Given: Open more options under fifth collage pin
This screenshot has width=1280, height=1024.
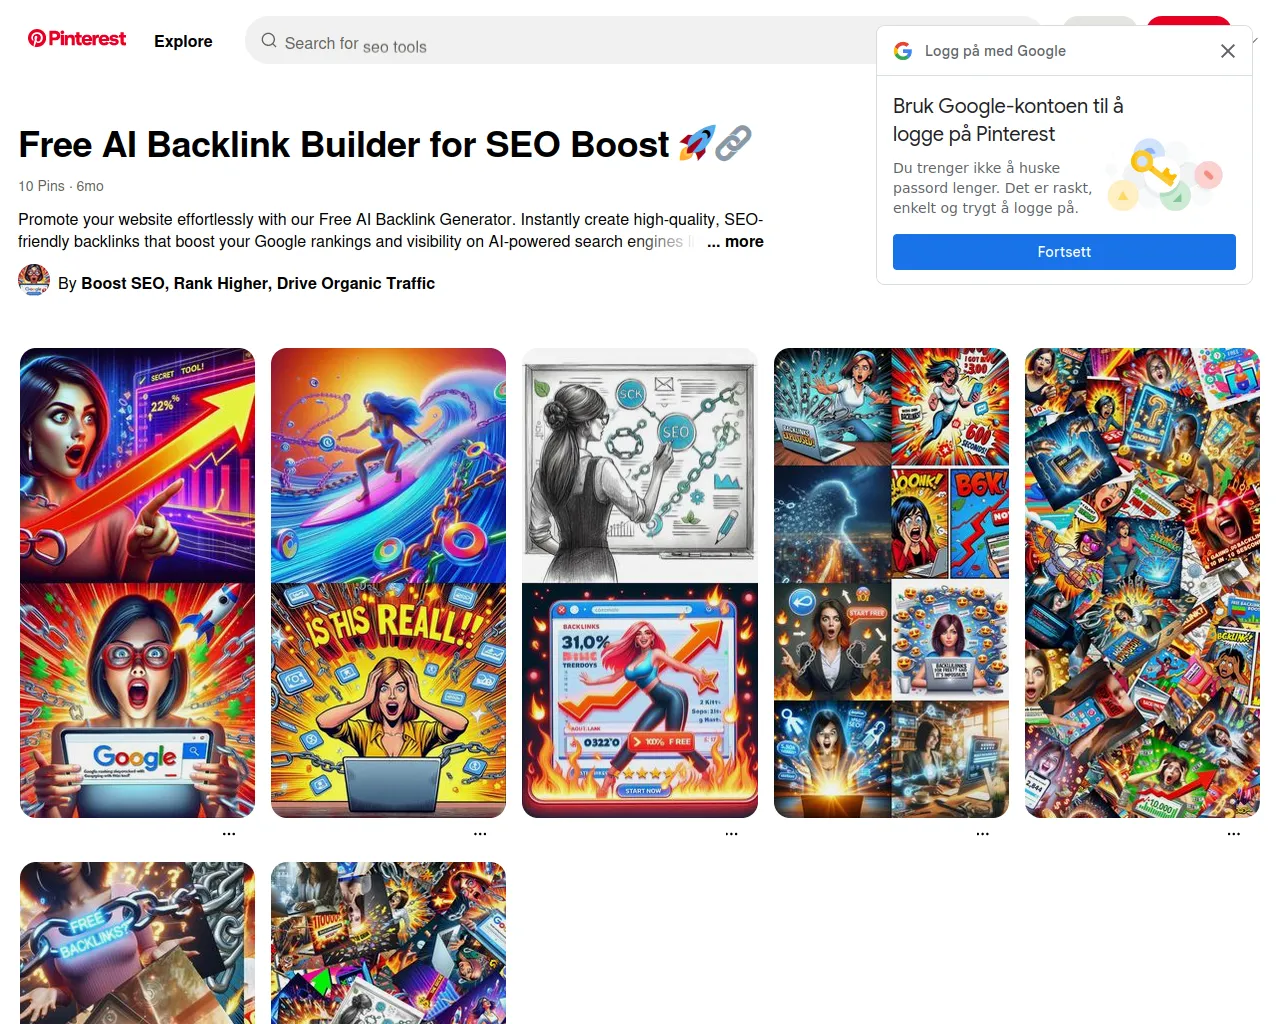Looking at the screenshot, I should [1234, 833].
